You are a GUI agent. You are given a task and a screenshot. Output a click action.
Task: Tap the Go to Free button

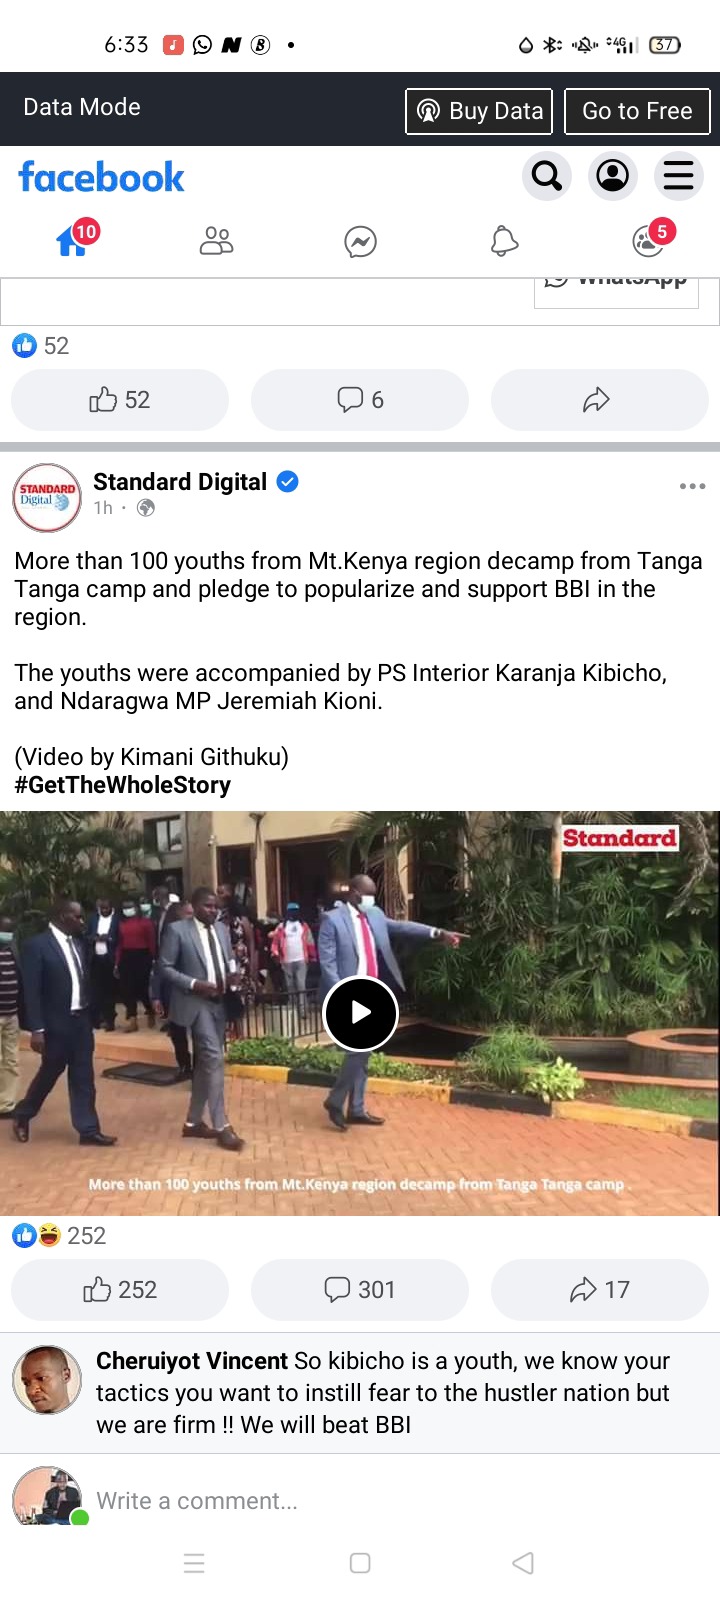point(637,111)
